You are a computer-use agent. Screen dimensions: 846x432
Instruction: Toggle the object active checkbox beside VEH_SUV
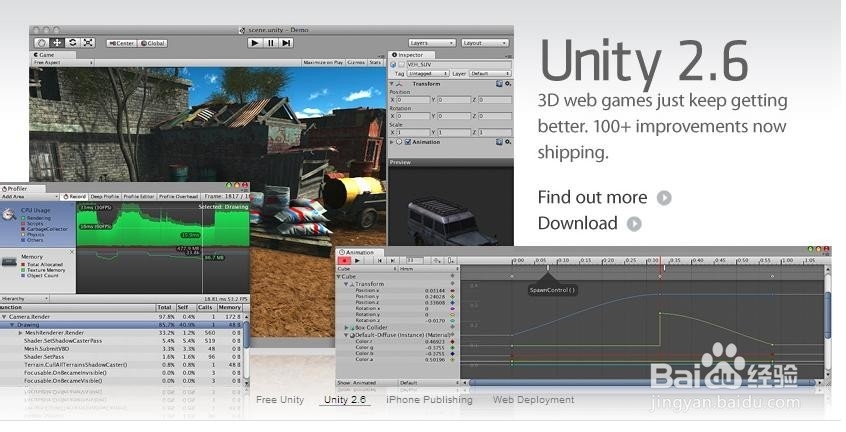coord(401,65)
